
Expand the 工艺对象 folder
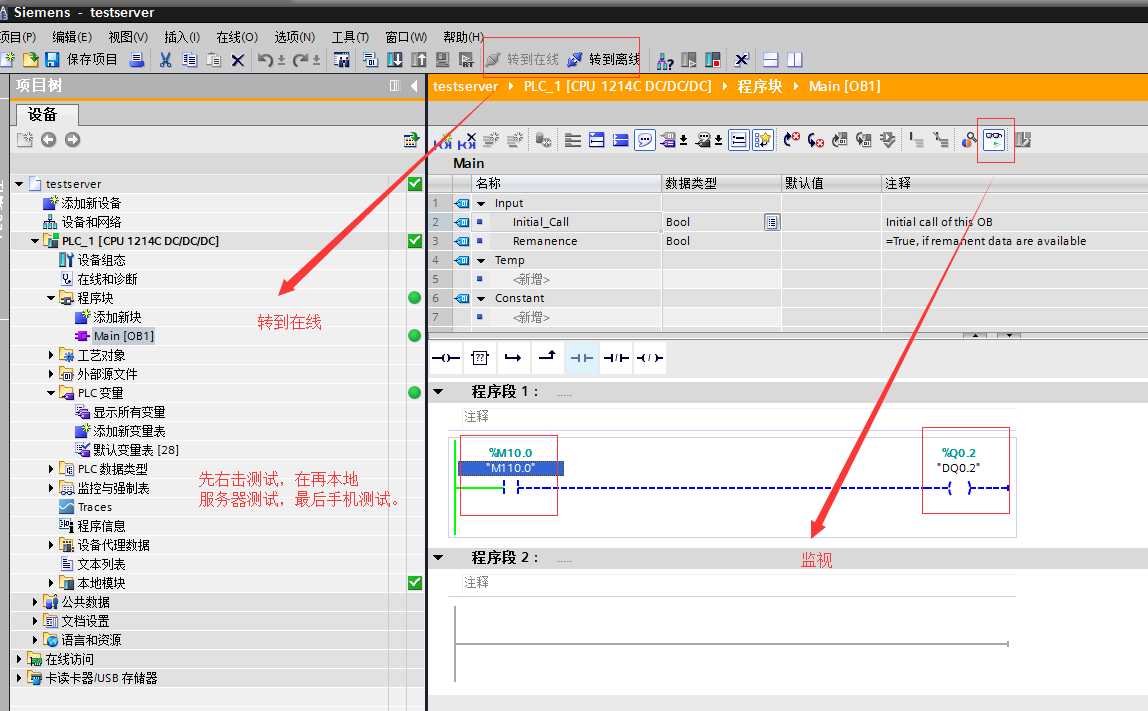point(51,355)
